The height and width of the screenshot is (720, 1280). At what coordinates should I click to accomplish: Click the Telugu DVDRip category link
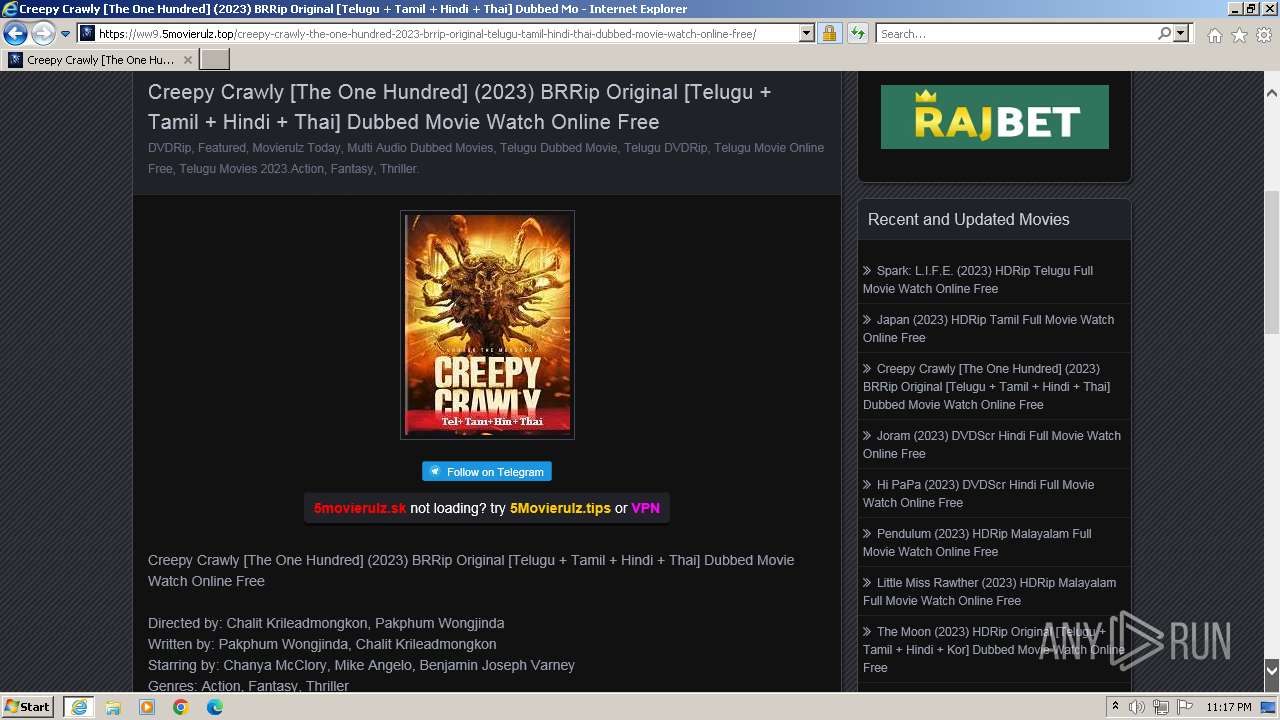(x=665, y=148)
